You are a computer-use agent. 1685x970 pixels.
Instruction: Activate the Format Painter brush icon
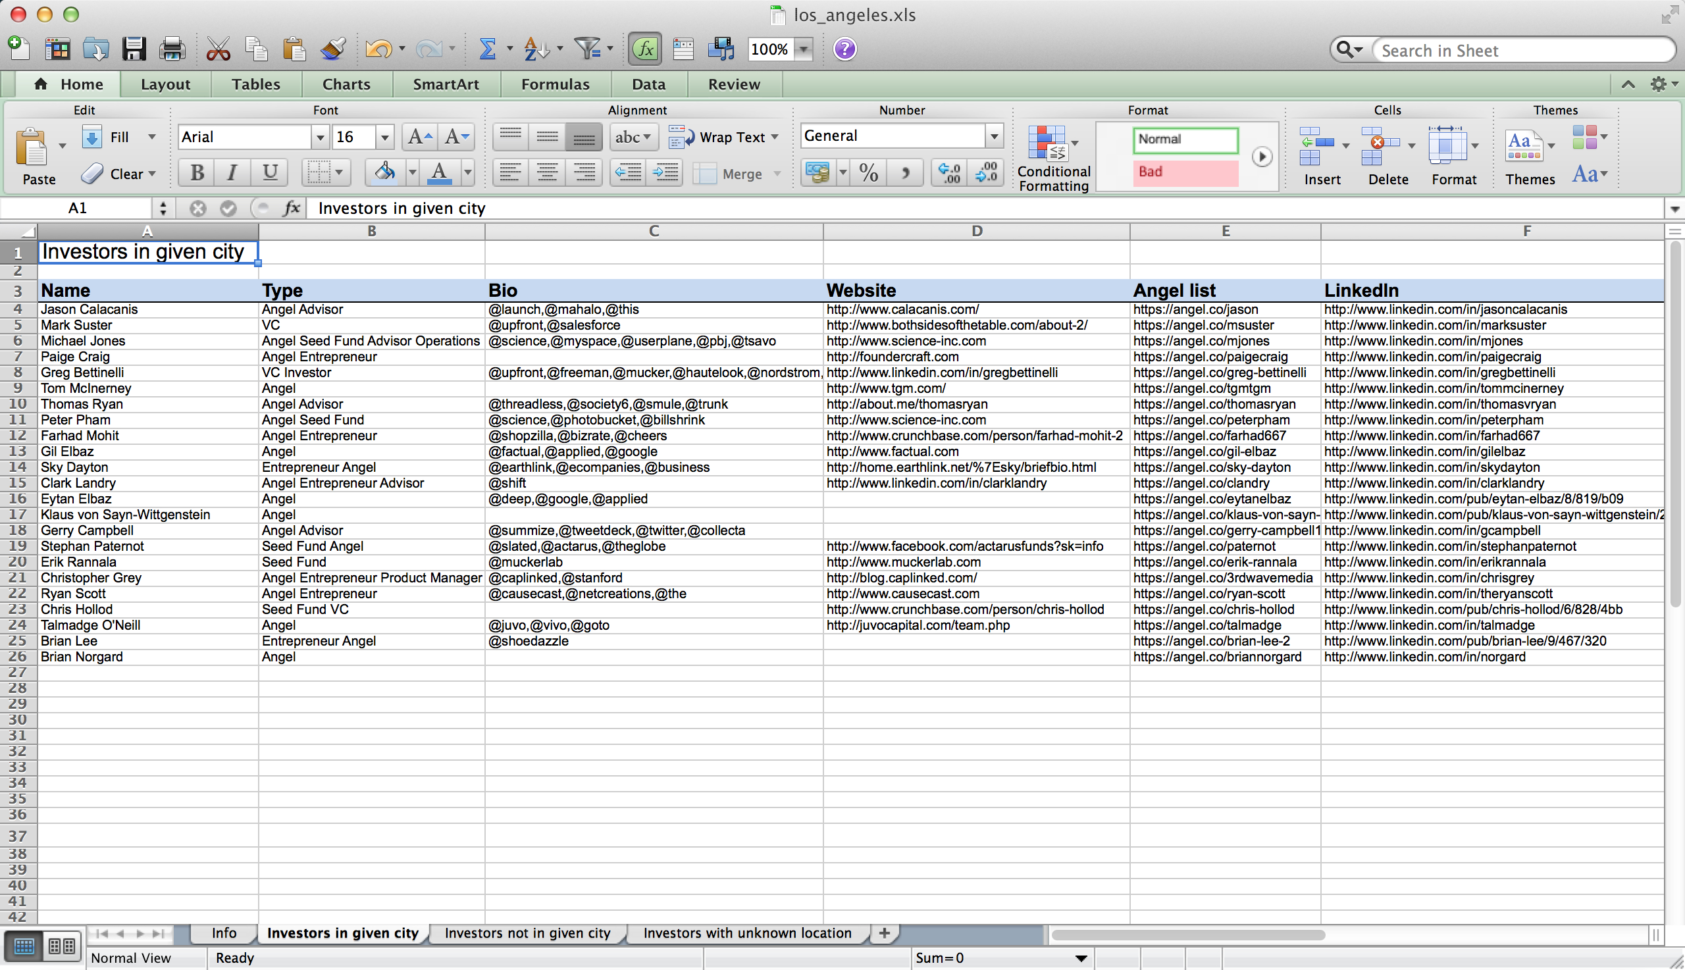coord(332,48)
